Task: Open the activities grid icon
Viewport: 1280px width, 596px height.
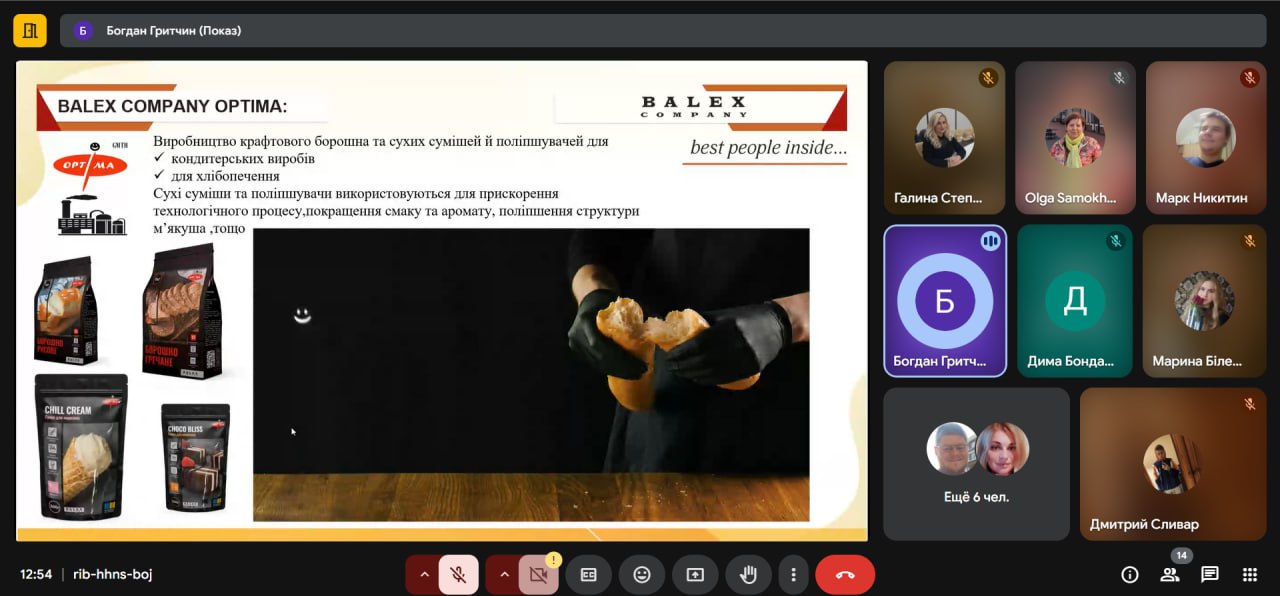Action: (1250, 575)
